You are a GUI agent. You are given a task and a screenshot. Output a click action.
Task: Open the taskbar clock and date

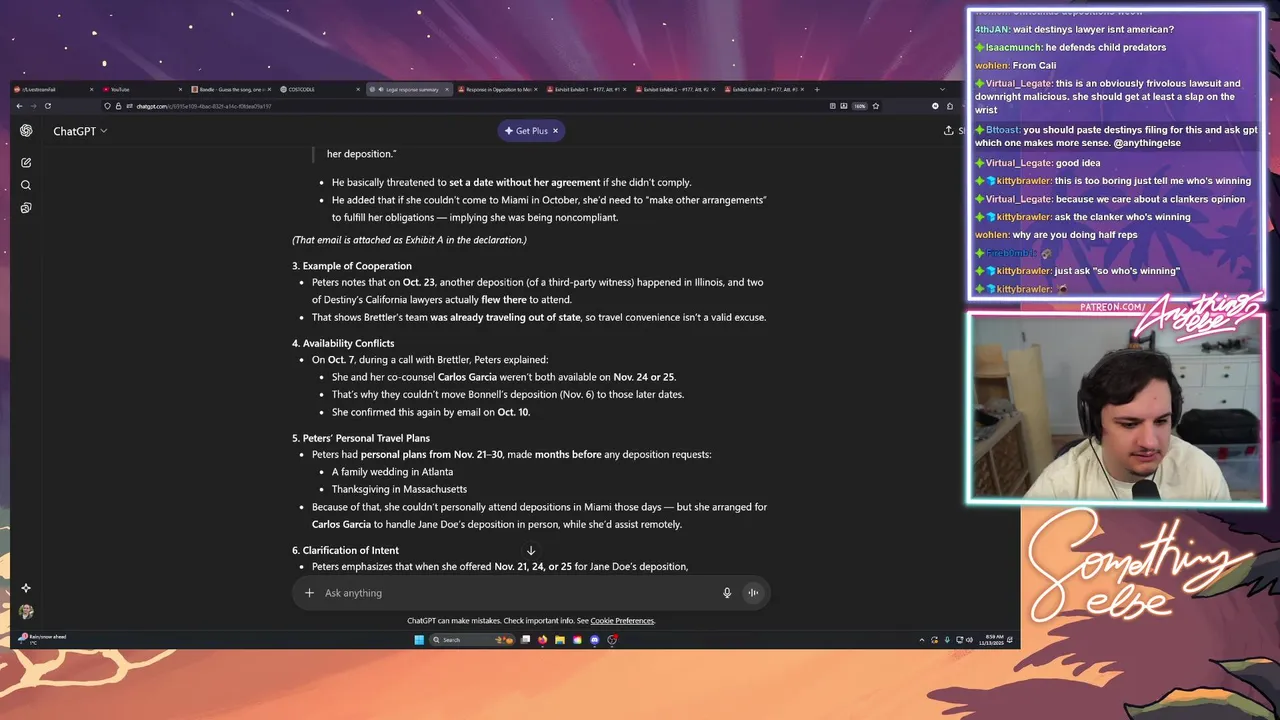pyautogui.click(x=993, y=640)
